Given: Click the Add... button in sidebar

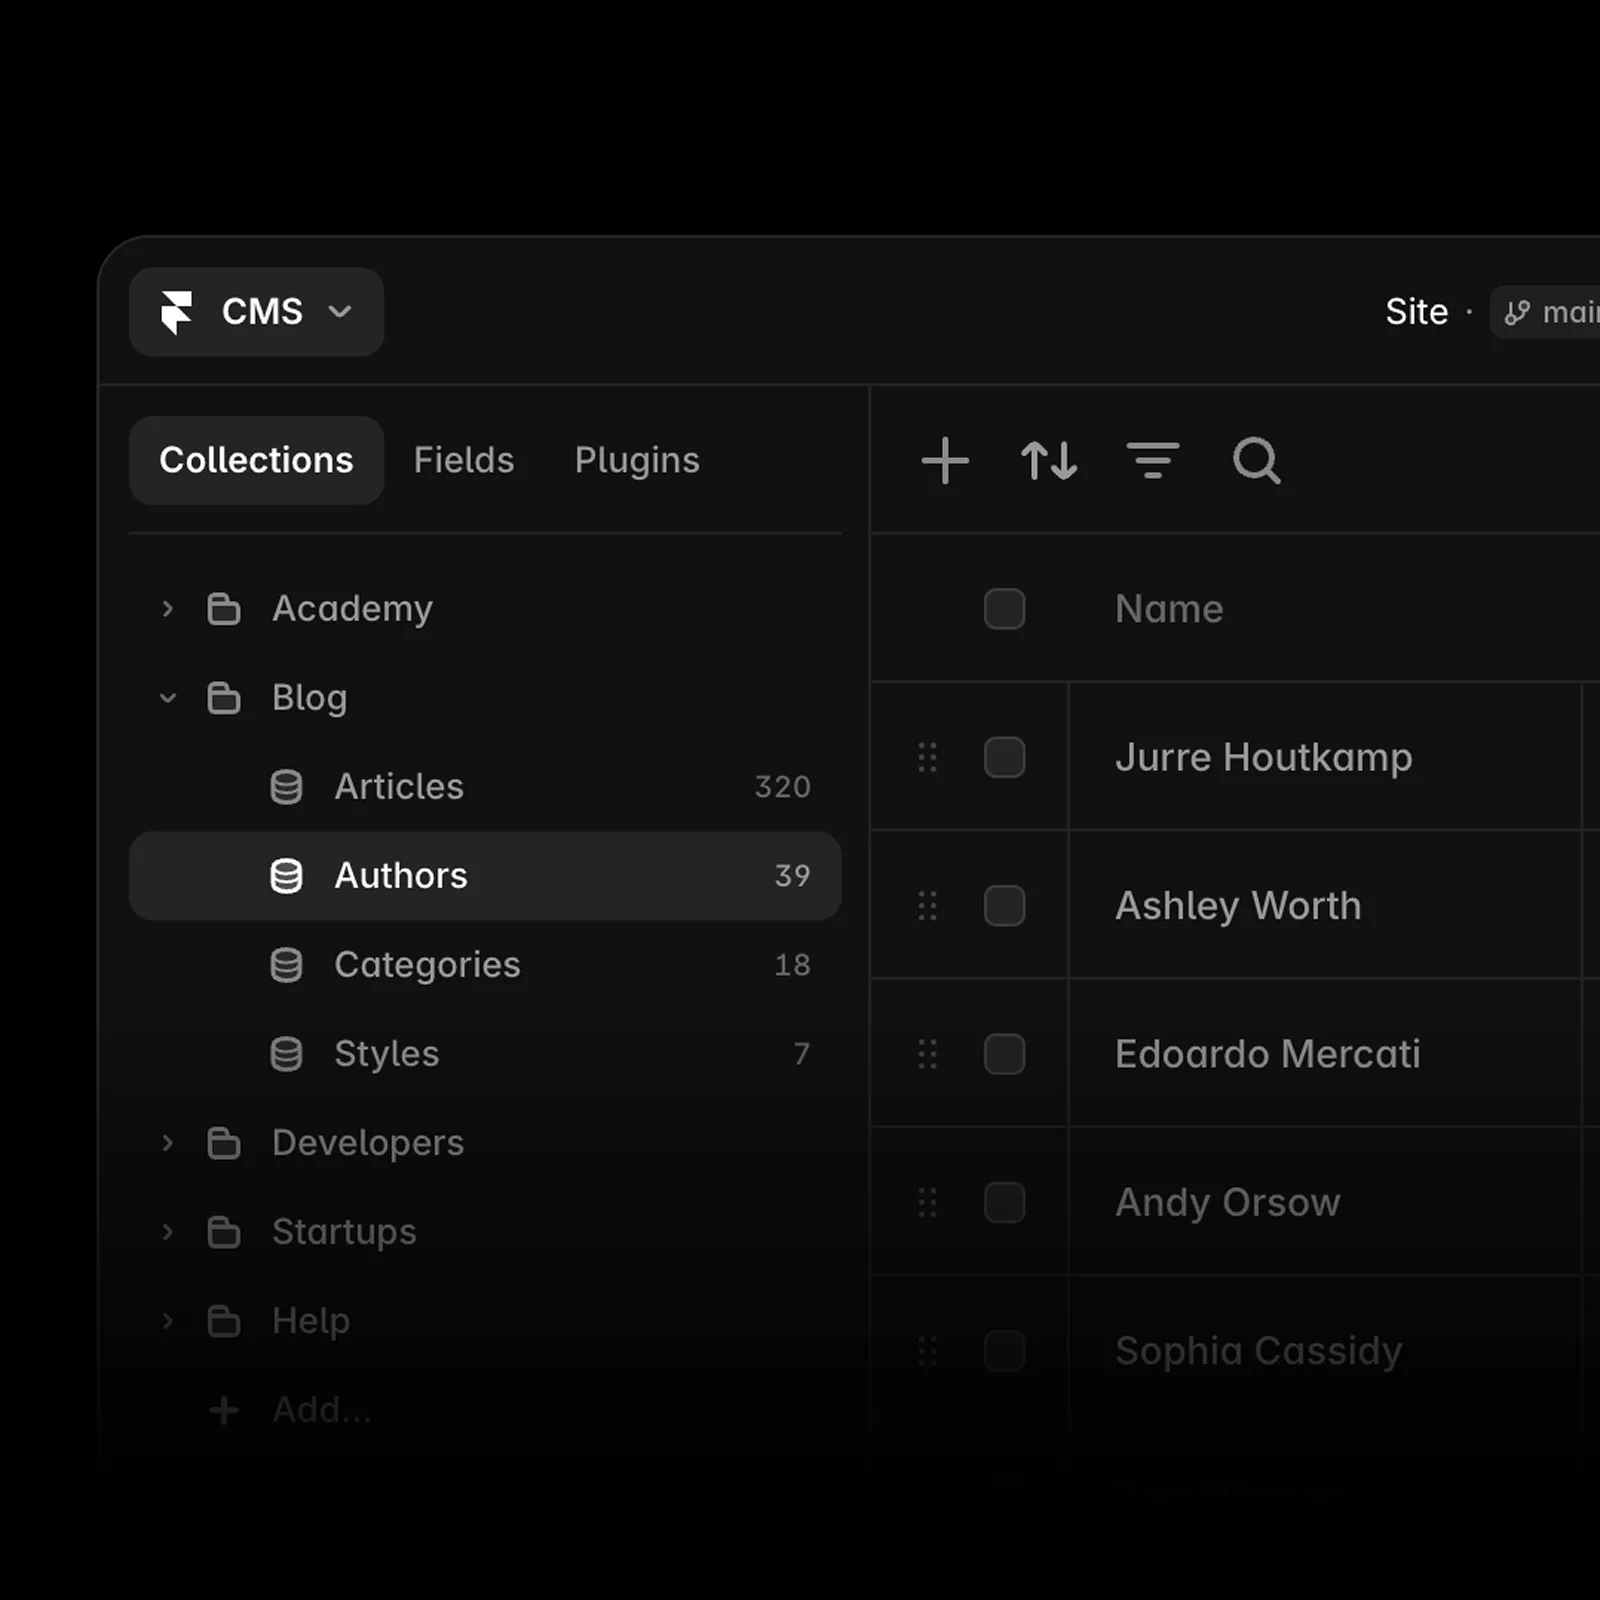Looking at the screenshot, I should (x=292, y=1410).
